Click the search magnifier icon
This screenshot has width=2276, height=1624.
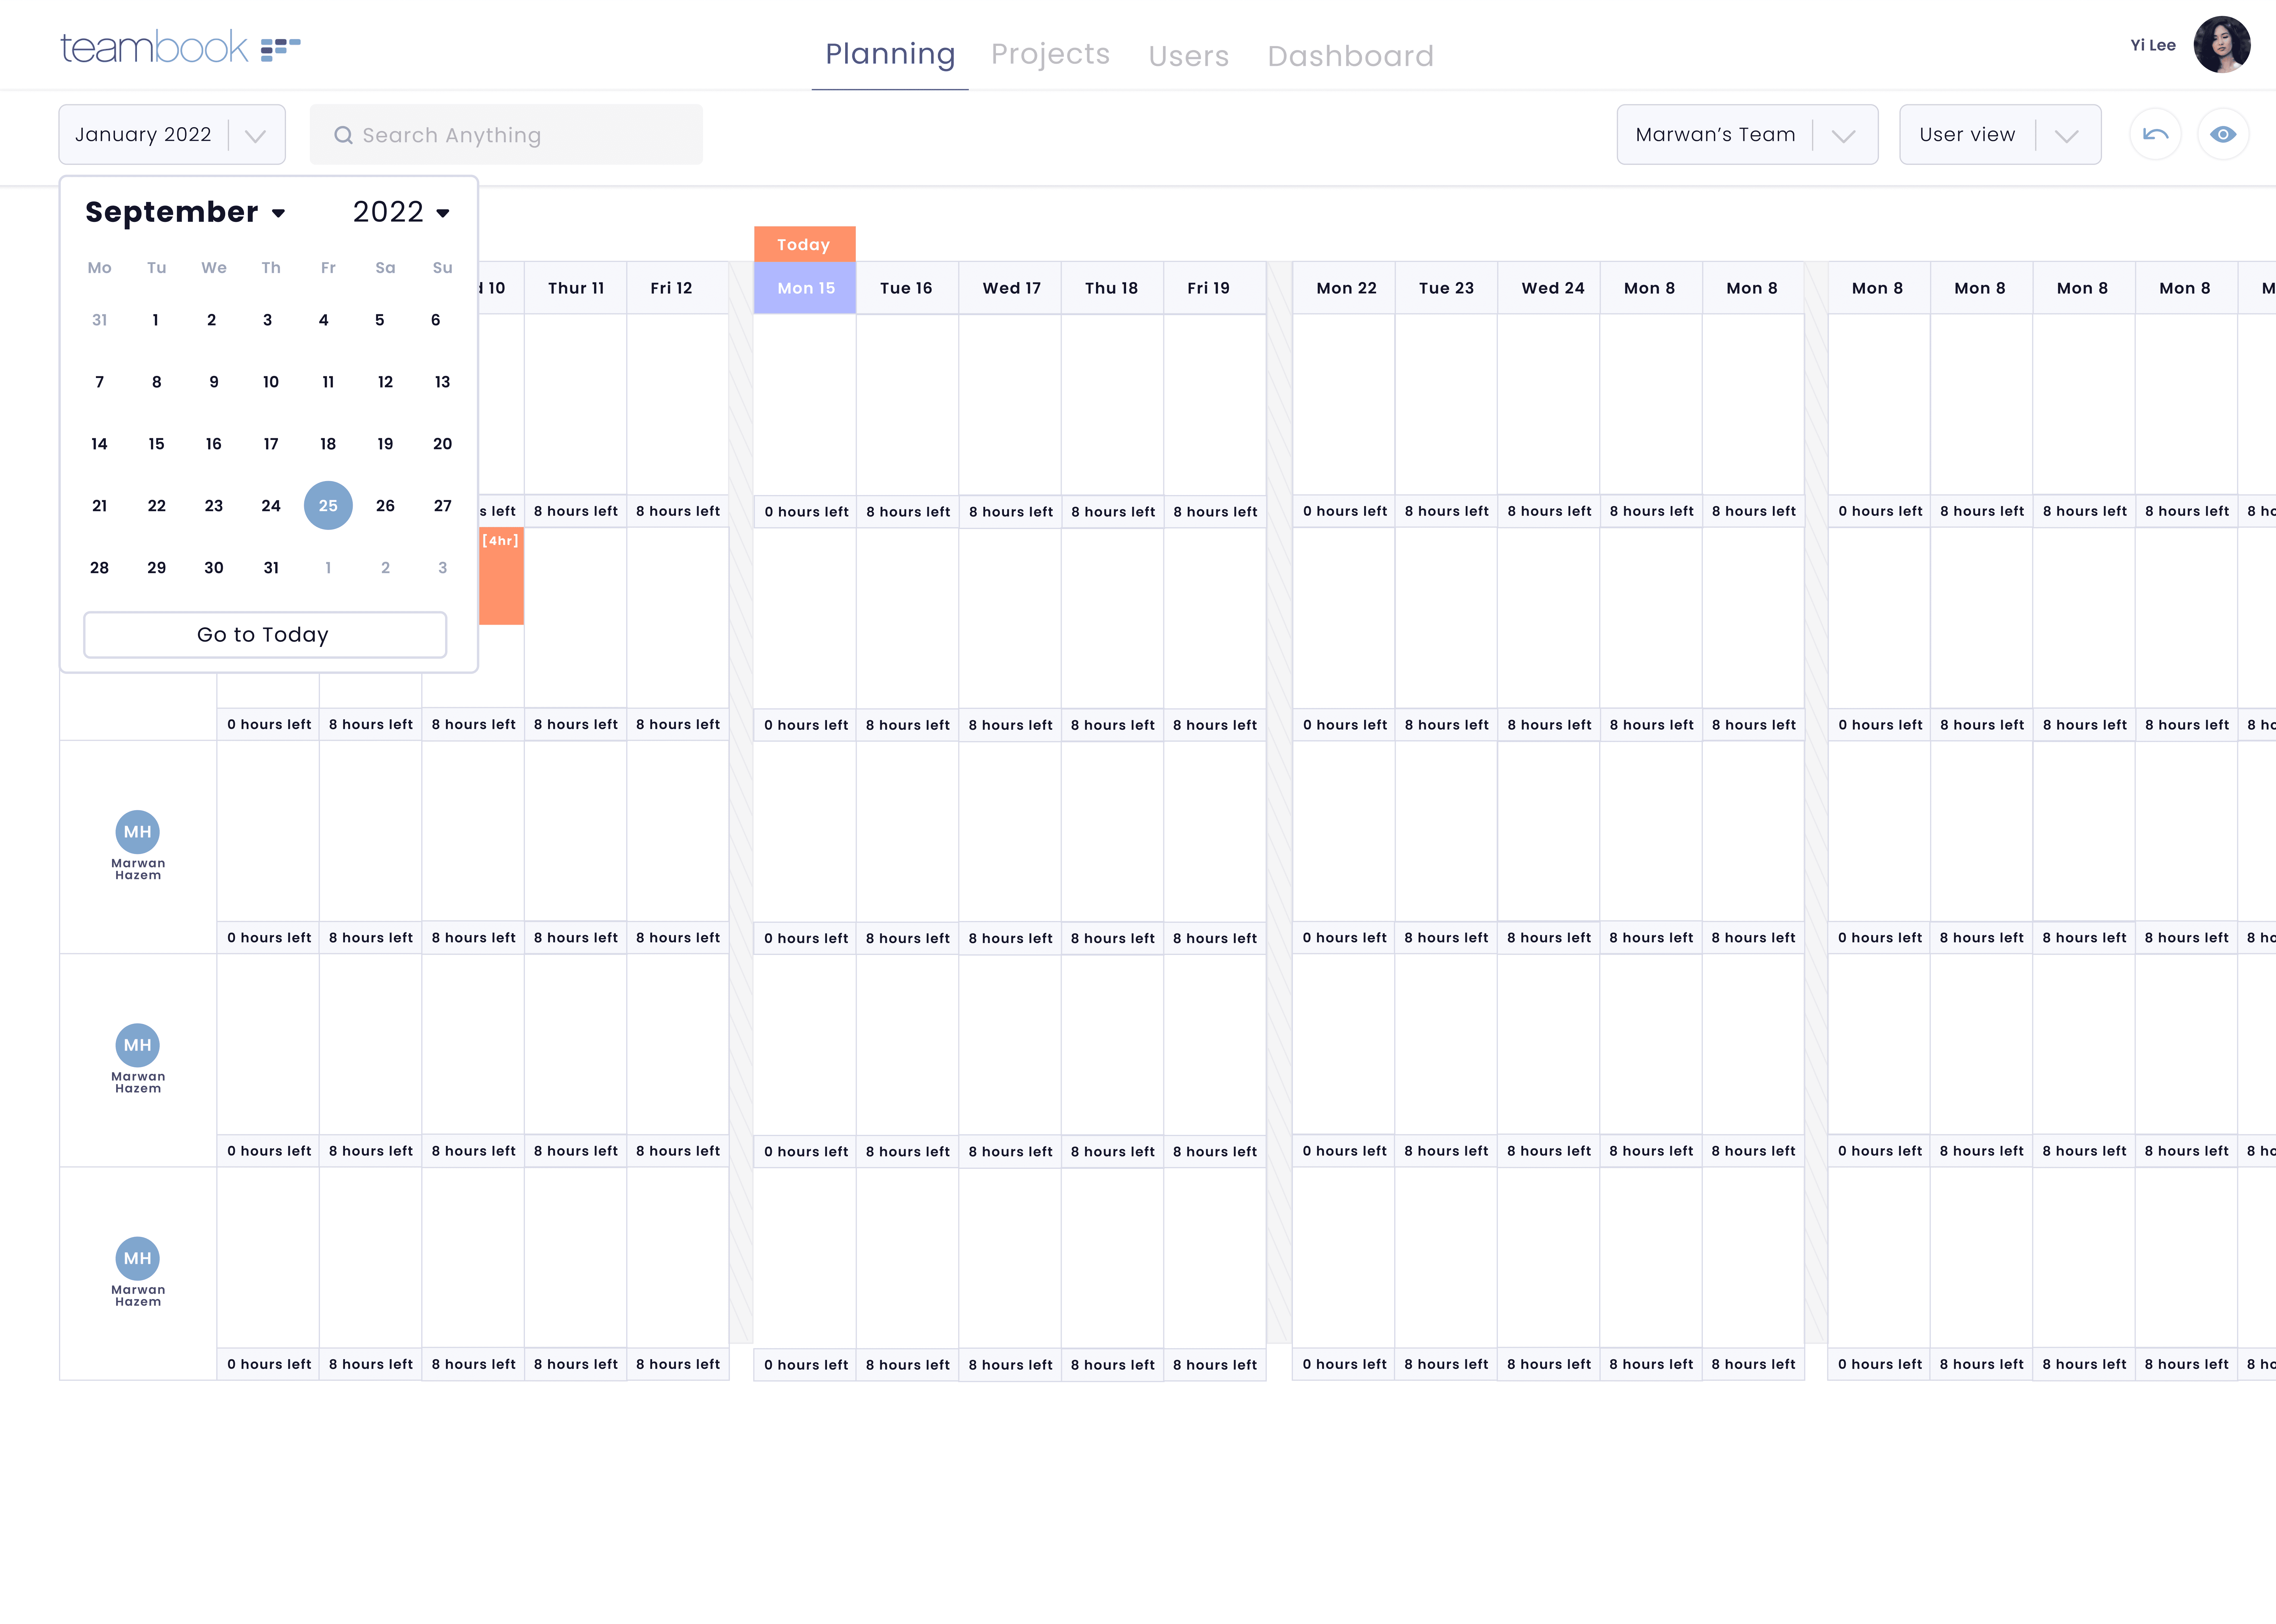pos(343,135)
